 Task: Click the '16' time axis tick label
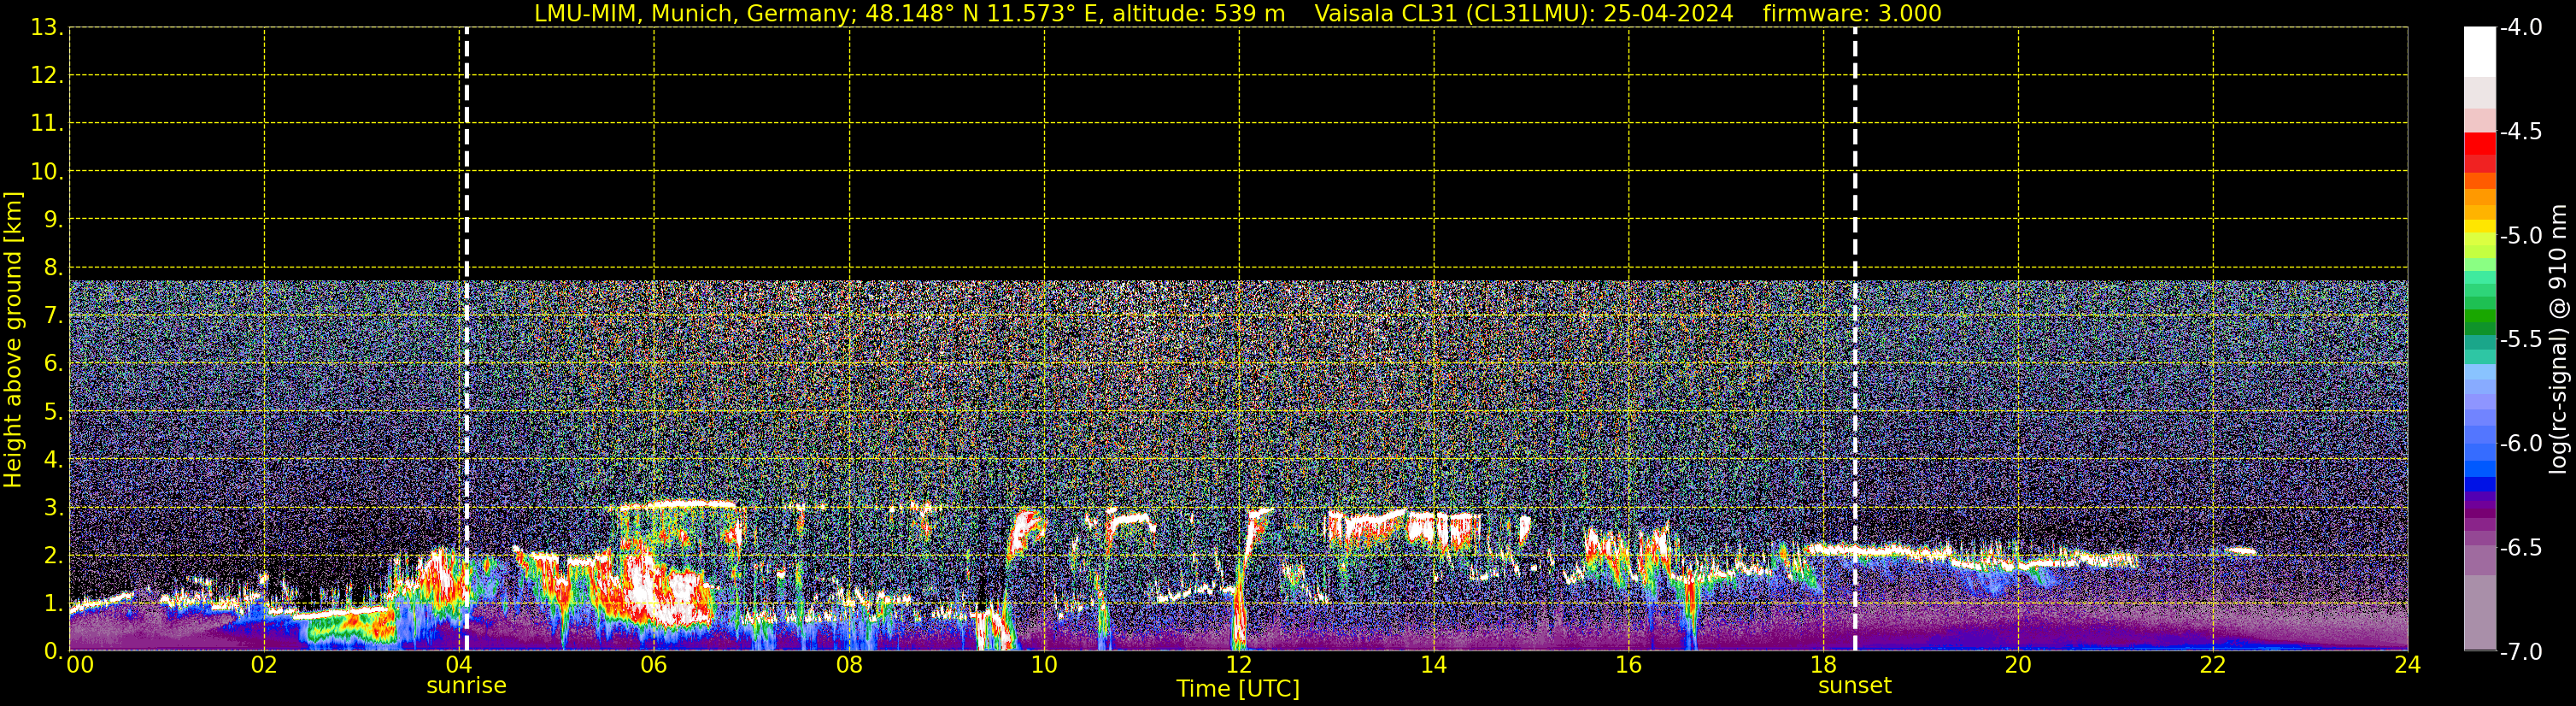1629,666
